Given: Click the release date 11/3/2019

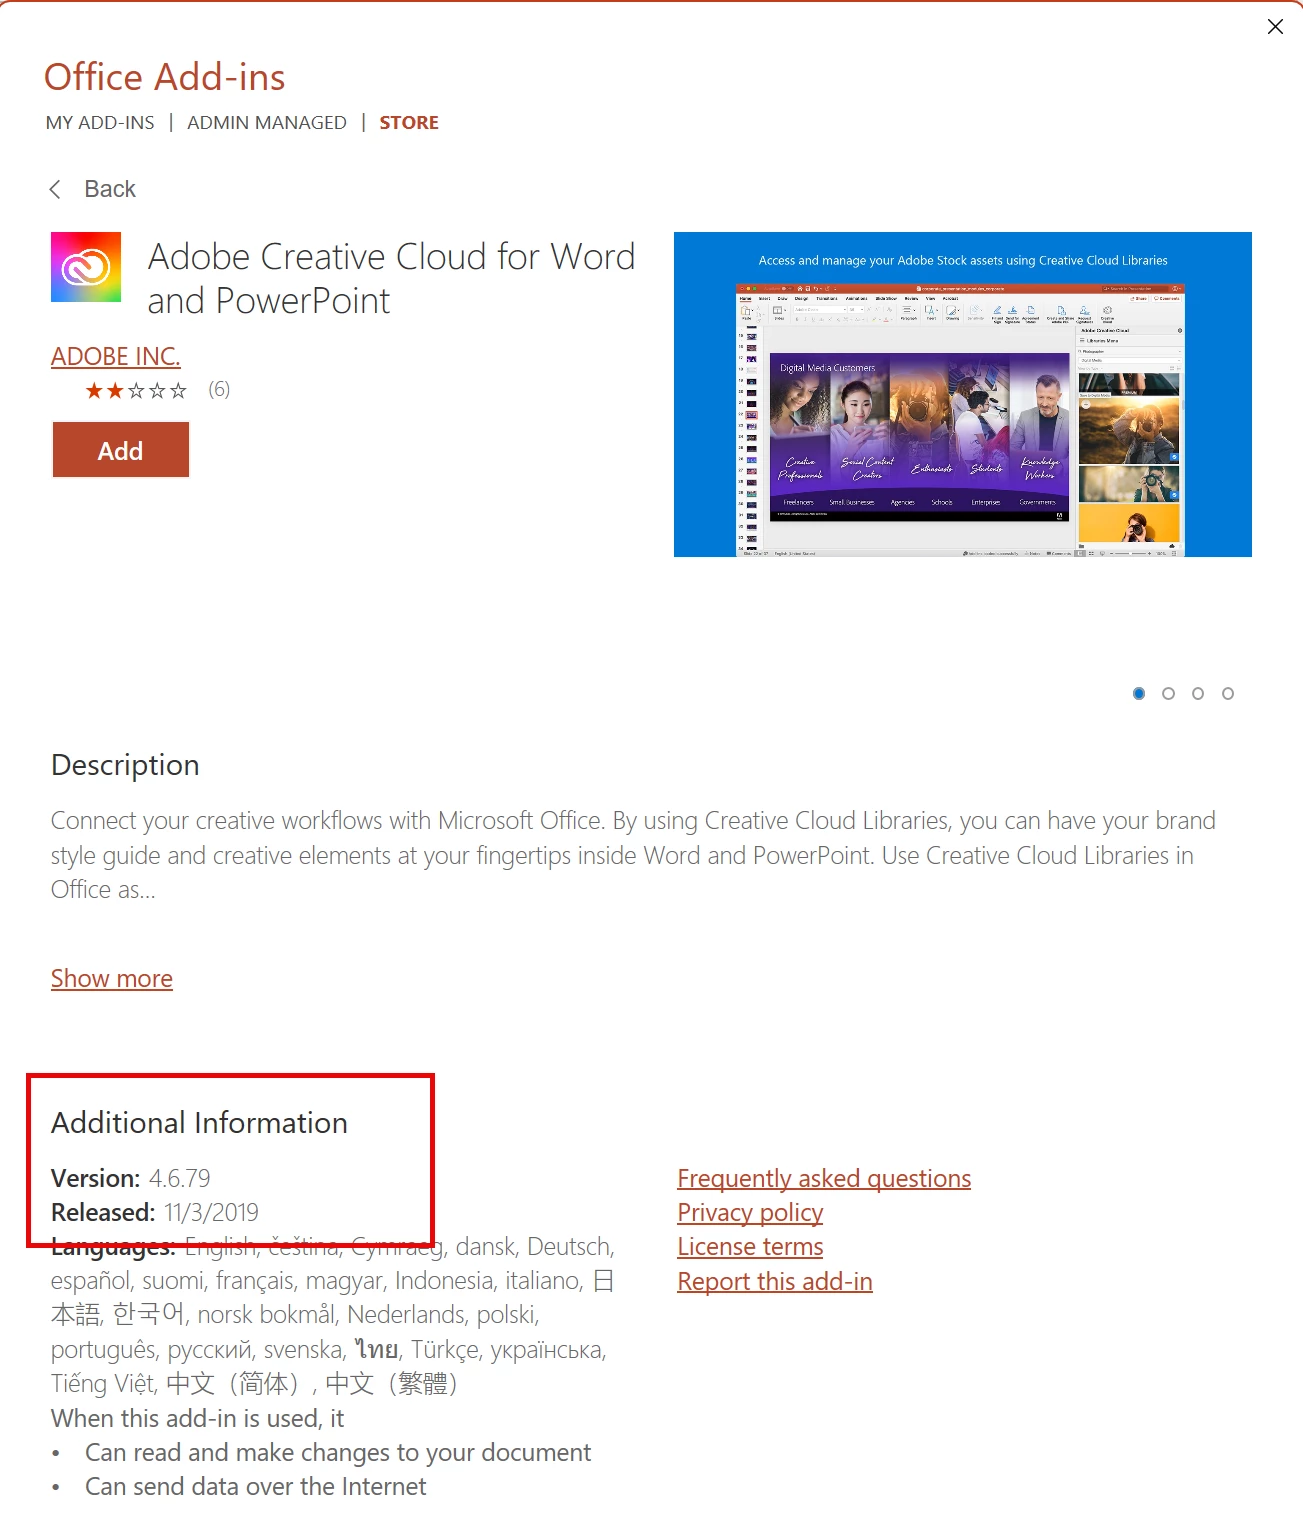Looking at the screenshot, I should click(211, 1212).
